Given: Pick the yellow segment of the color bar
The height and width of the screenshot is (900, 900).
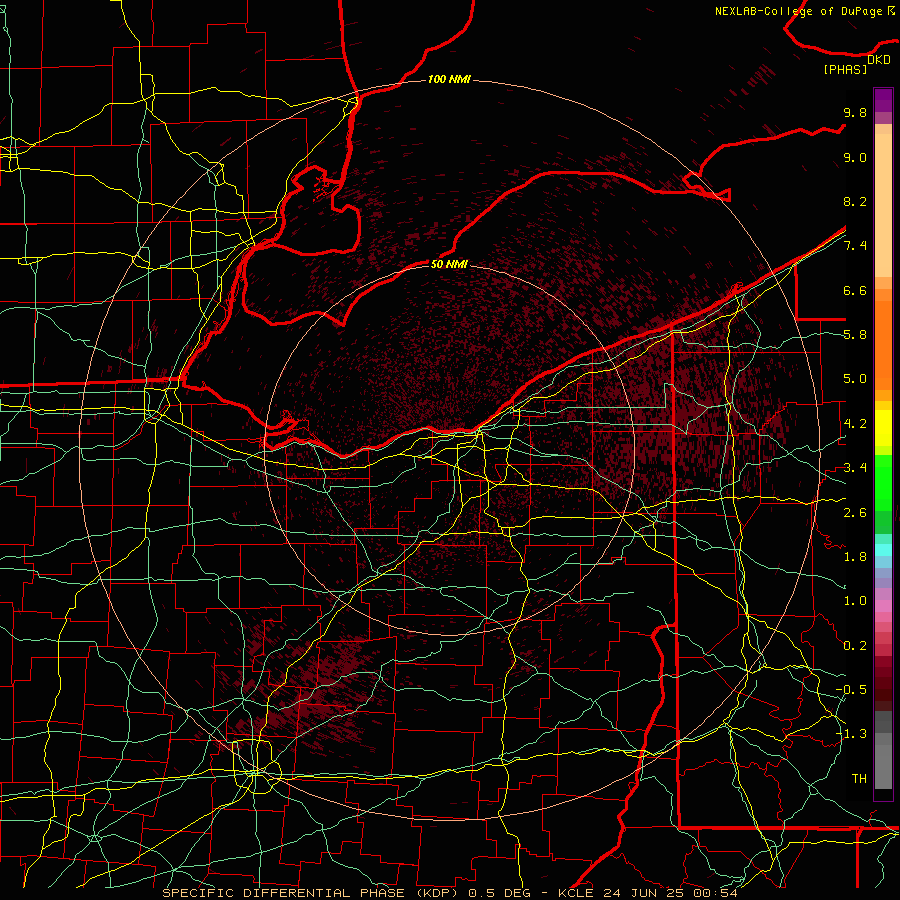Looking at the screenshot, I should pyautogui.click(x=883, y=428).
